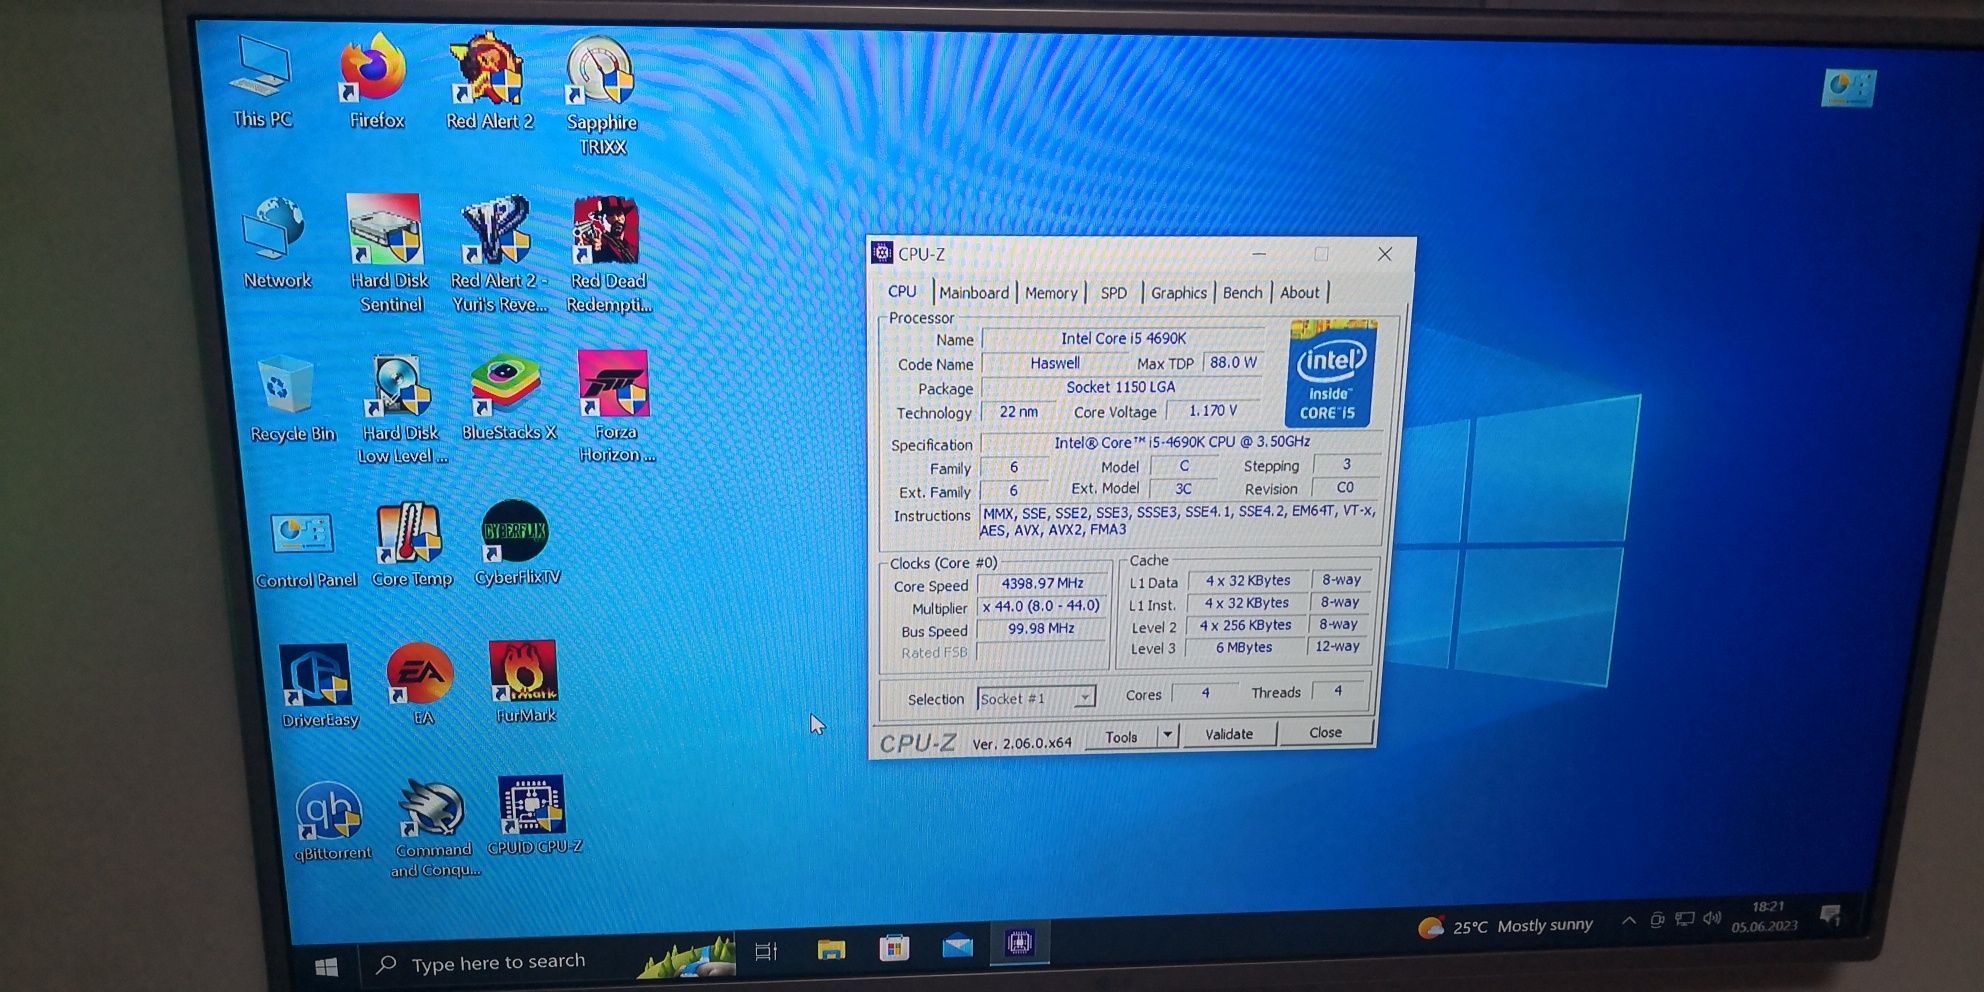The height and width of the screenshot is (992, 1984).
Task: Open File Explorer from the taskbar
Action: [831, 948]
